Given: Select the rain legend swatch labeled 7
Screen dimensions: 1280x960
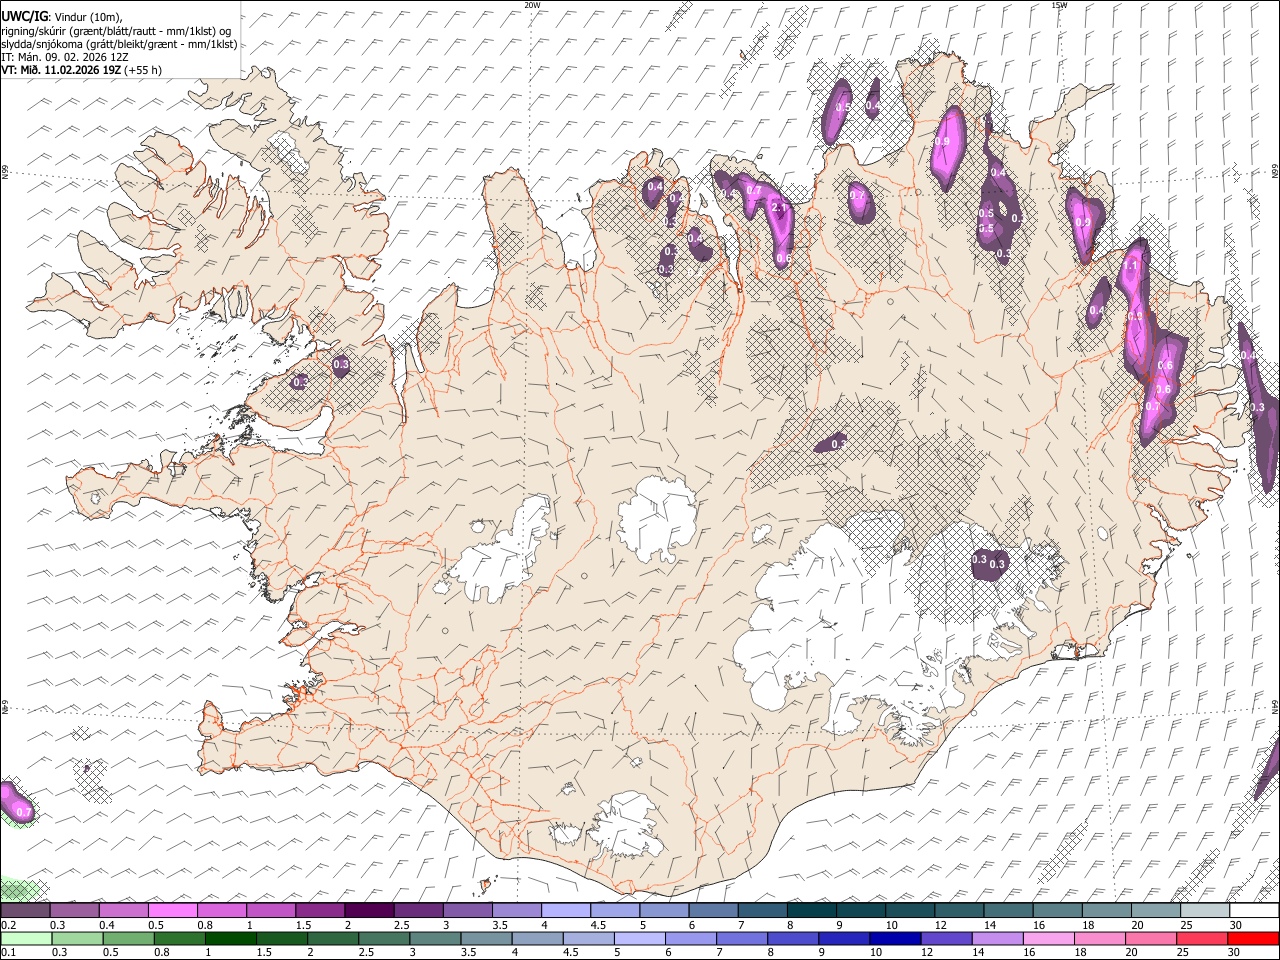Looking at the screenshot, I should (x=742, y=938).
